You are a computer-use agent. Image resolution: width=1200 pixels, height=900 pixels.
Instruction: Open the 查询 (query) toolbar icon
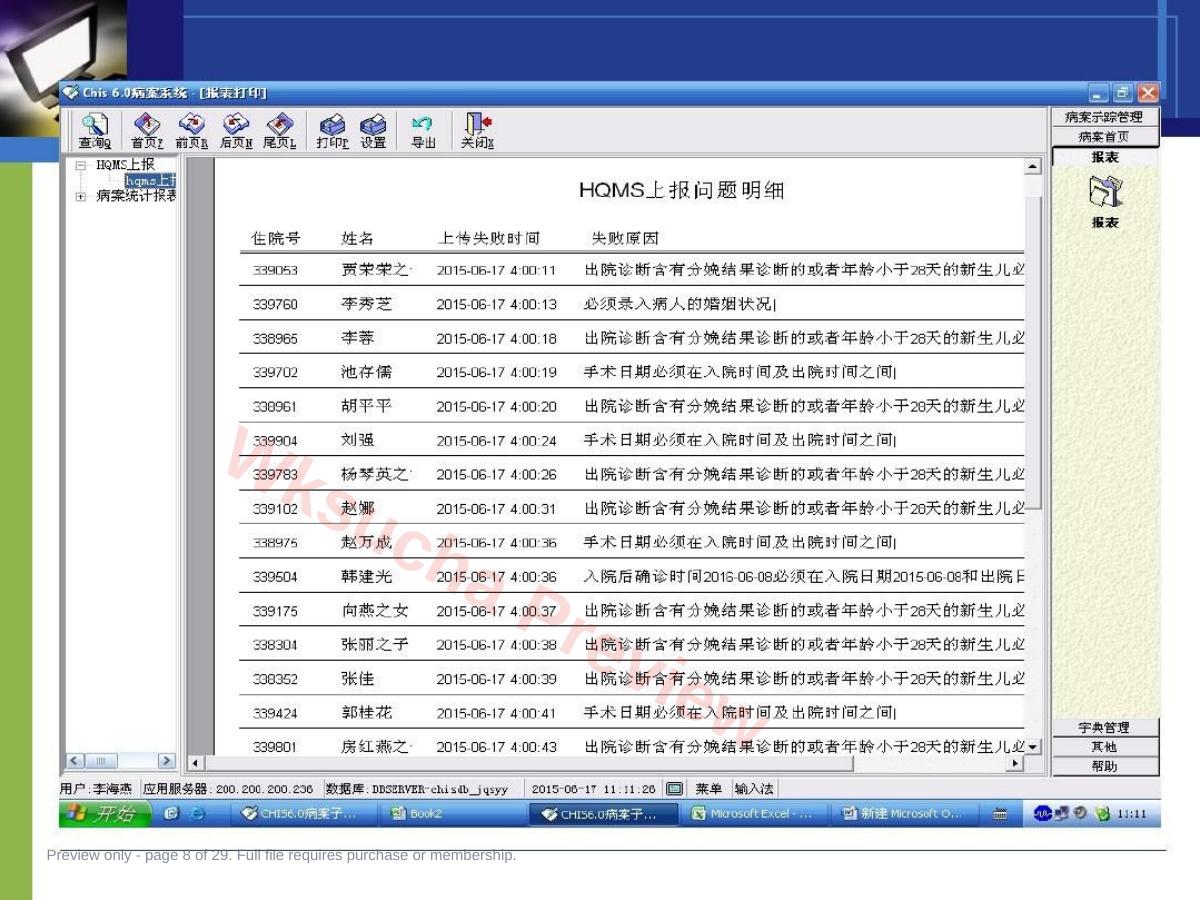95,131
